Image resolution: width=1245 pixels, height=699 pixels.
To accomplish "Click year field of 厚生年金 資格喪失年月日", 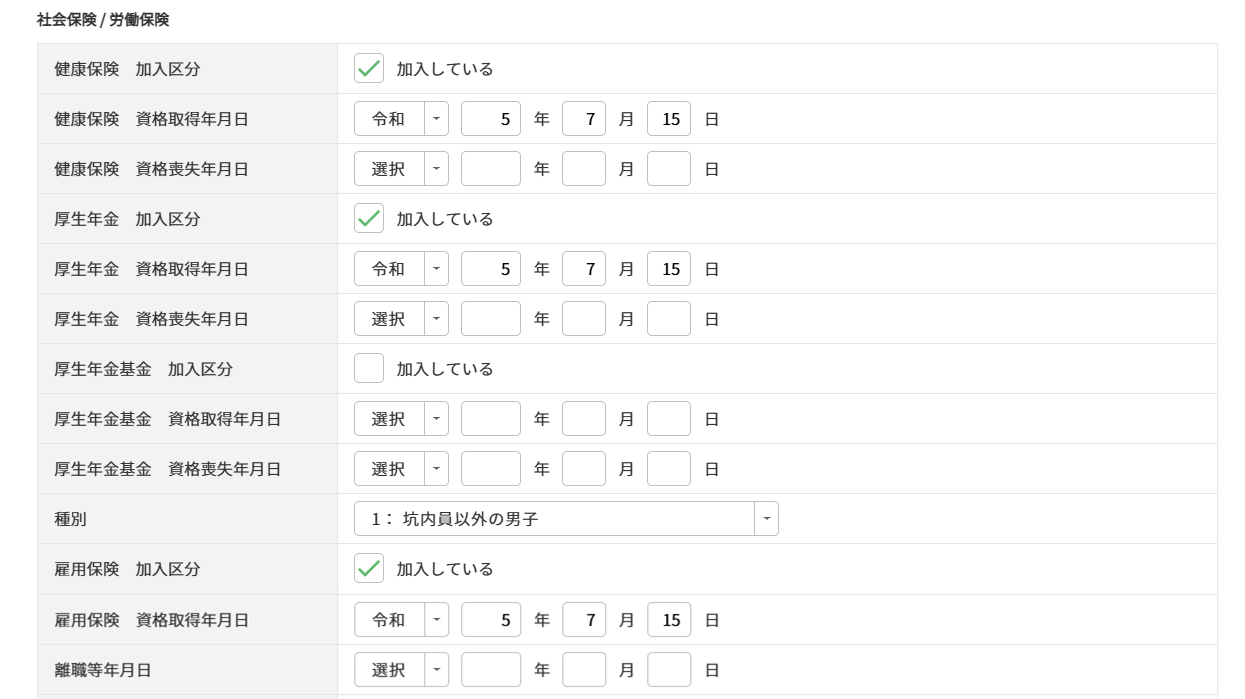I will pyautogui.click(x=491, y=319).
